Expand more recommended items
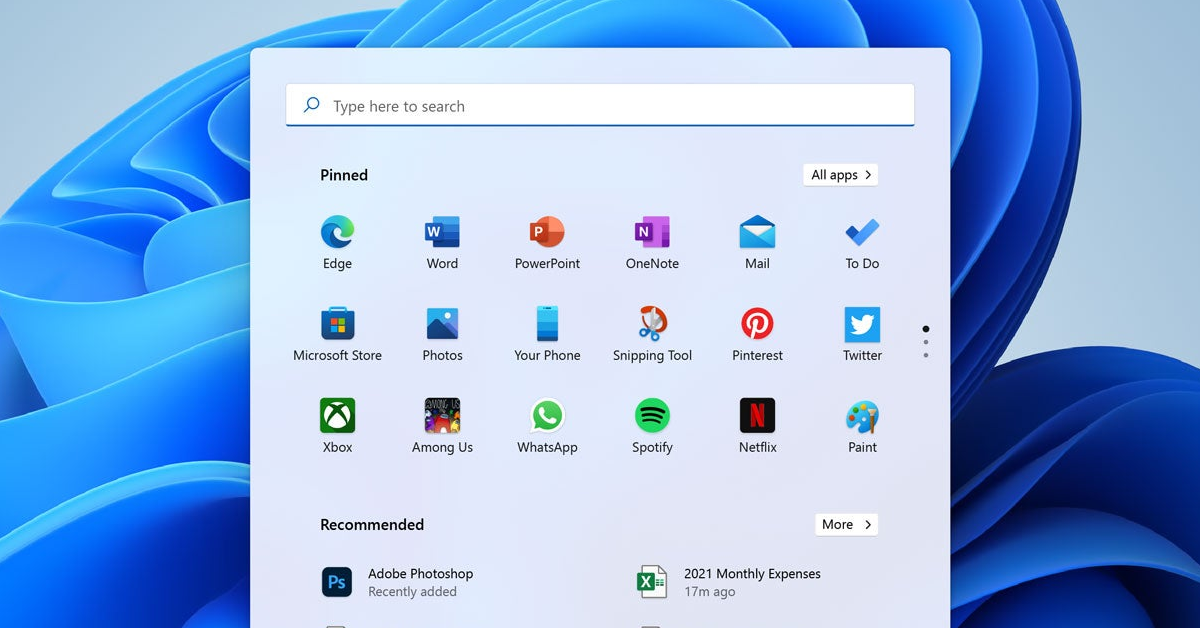The image size is (1200, 628). [x=846, y=524]
